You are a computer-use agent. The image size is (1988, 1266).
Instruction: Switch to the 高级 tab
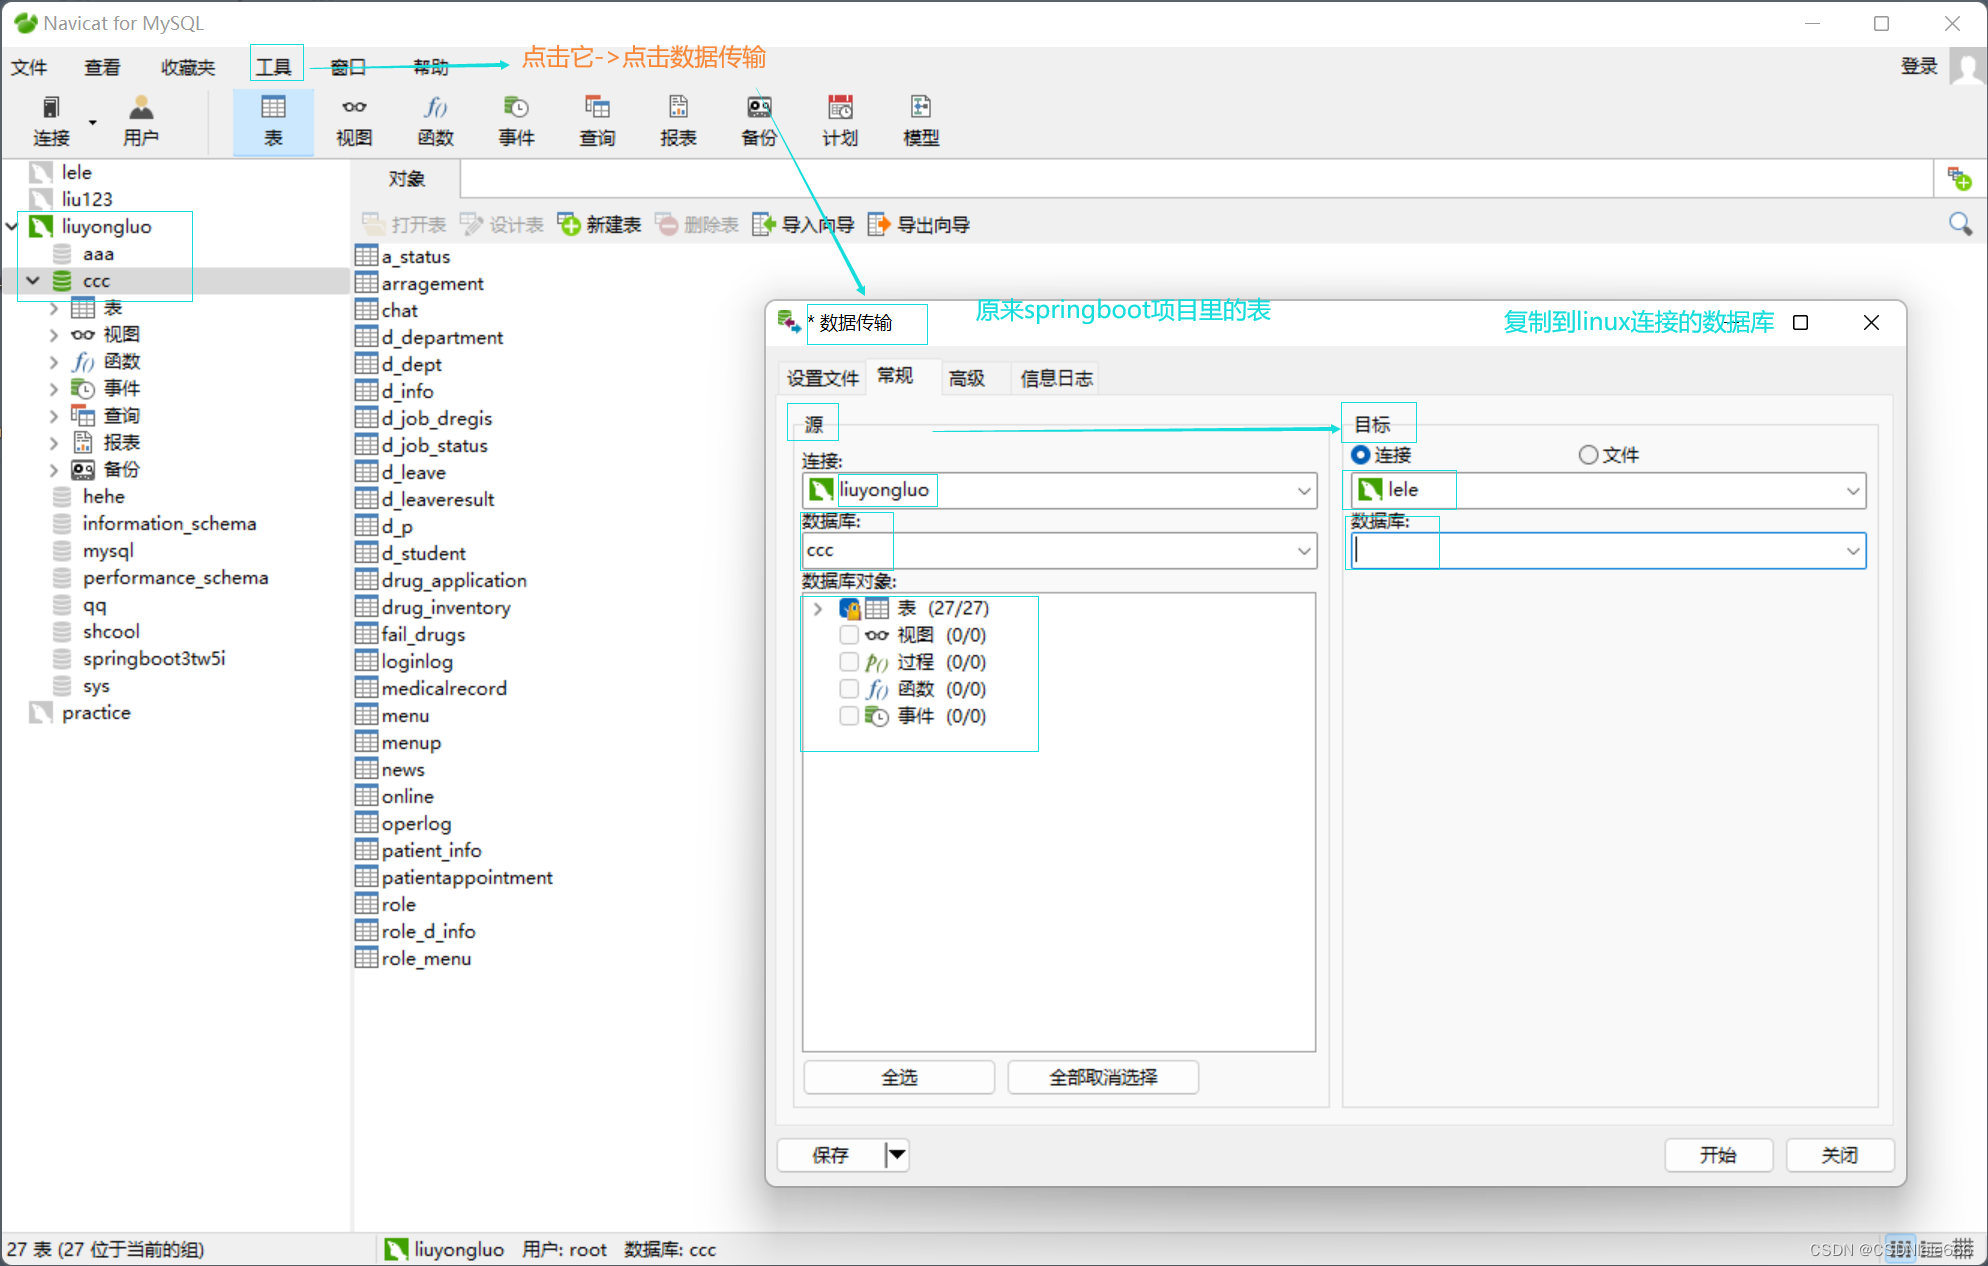[965, 378]
